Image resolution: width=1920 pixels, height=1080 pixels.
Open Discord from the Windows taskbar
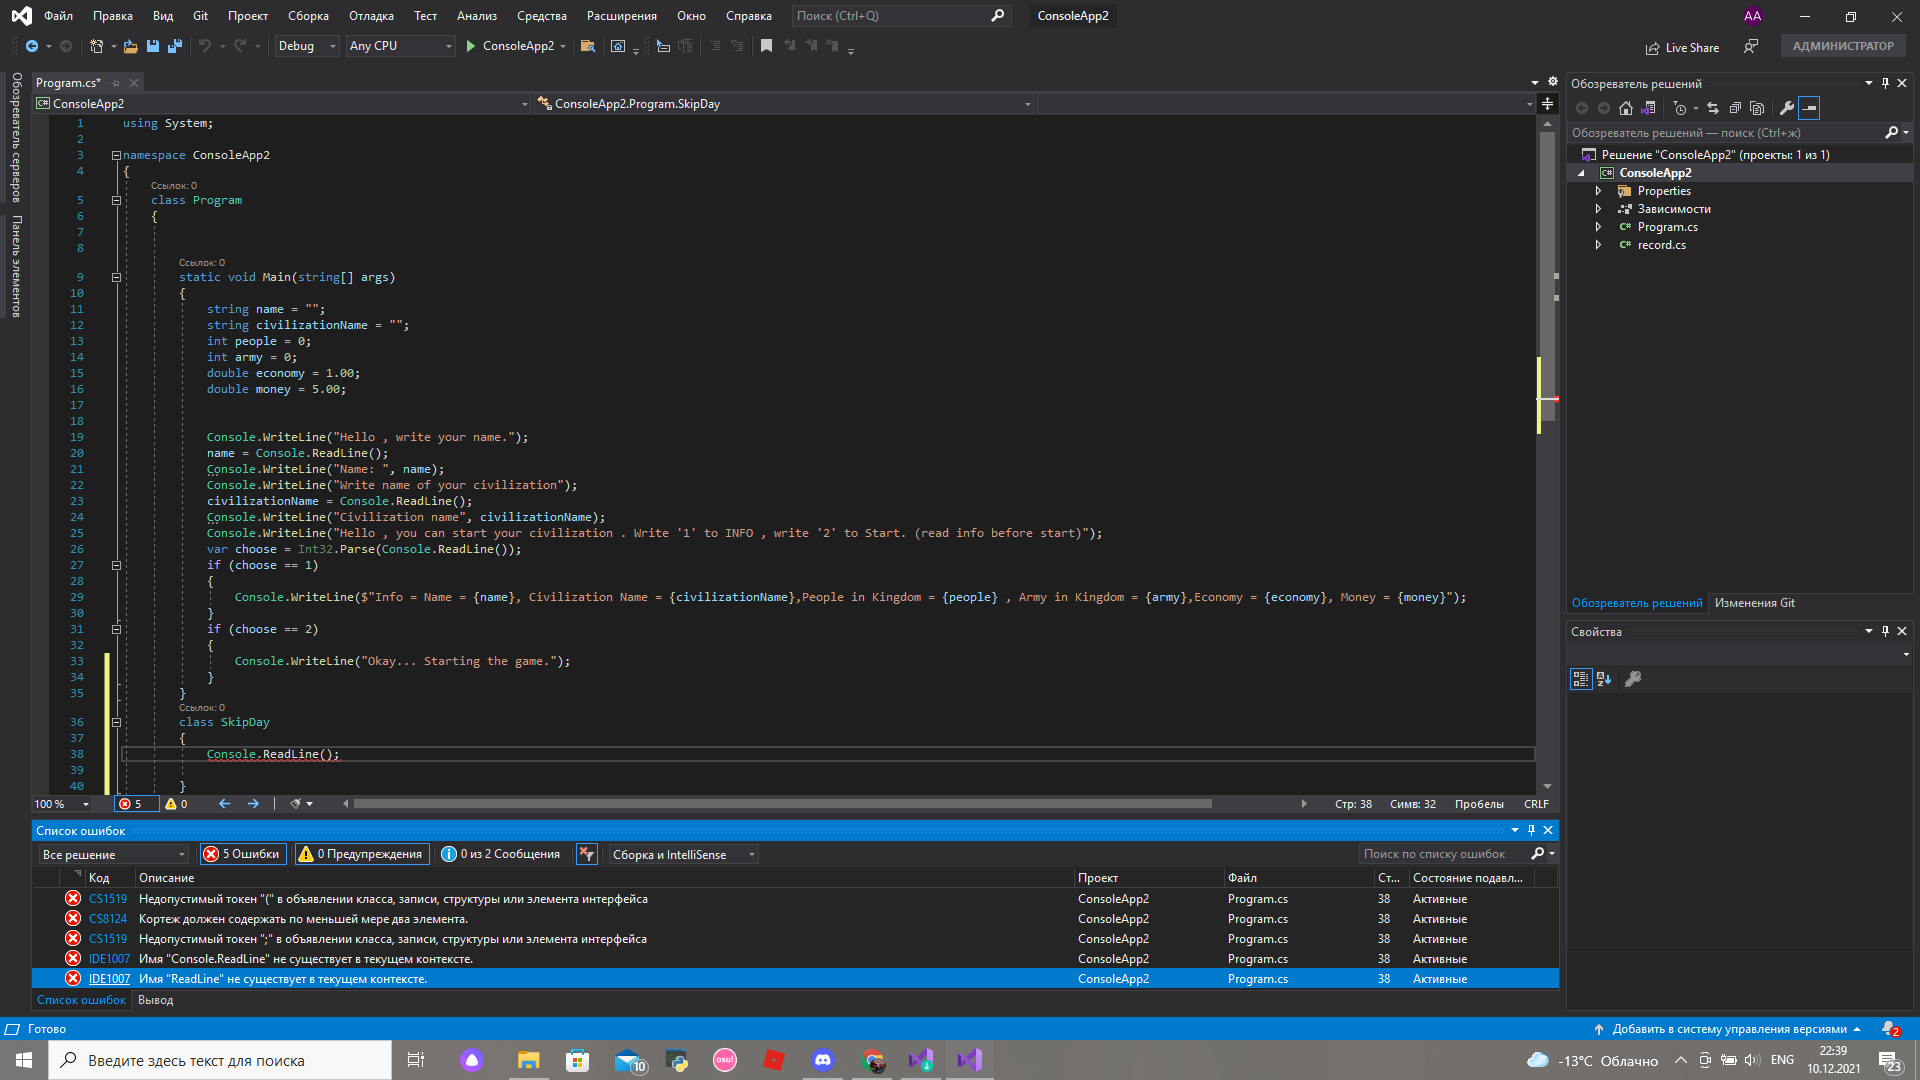[x=823, y=1060]
